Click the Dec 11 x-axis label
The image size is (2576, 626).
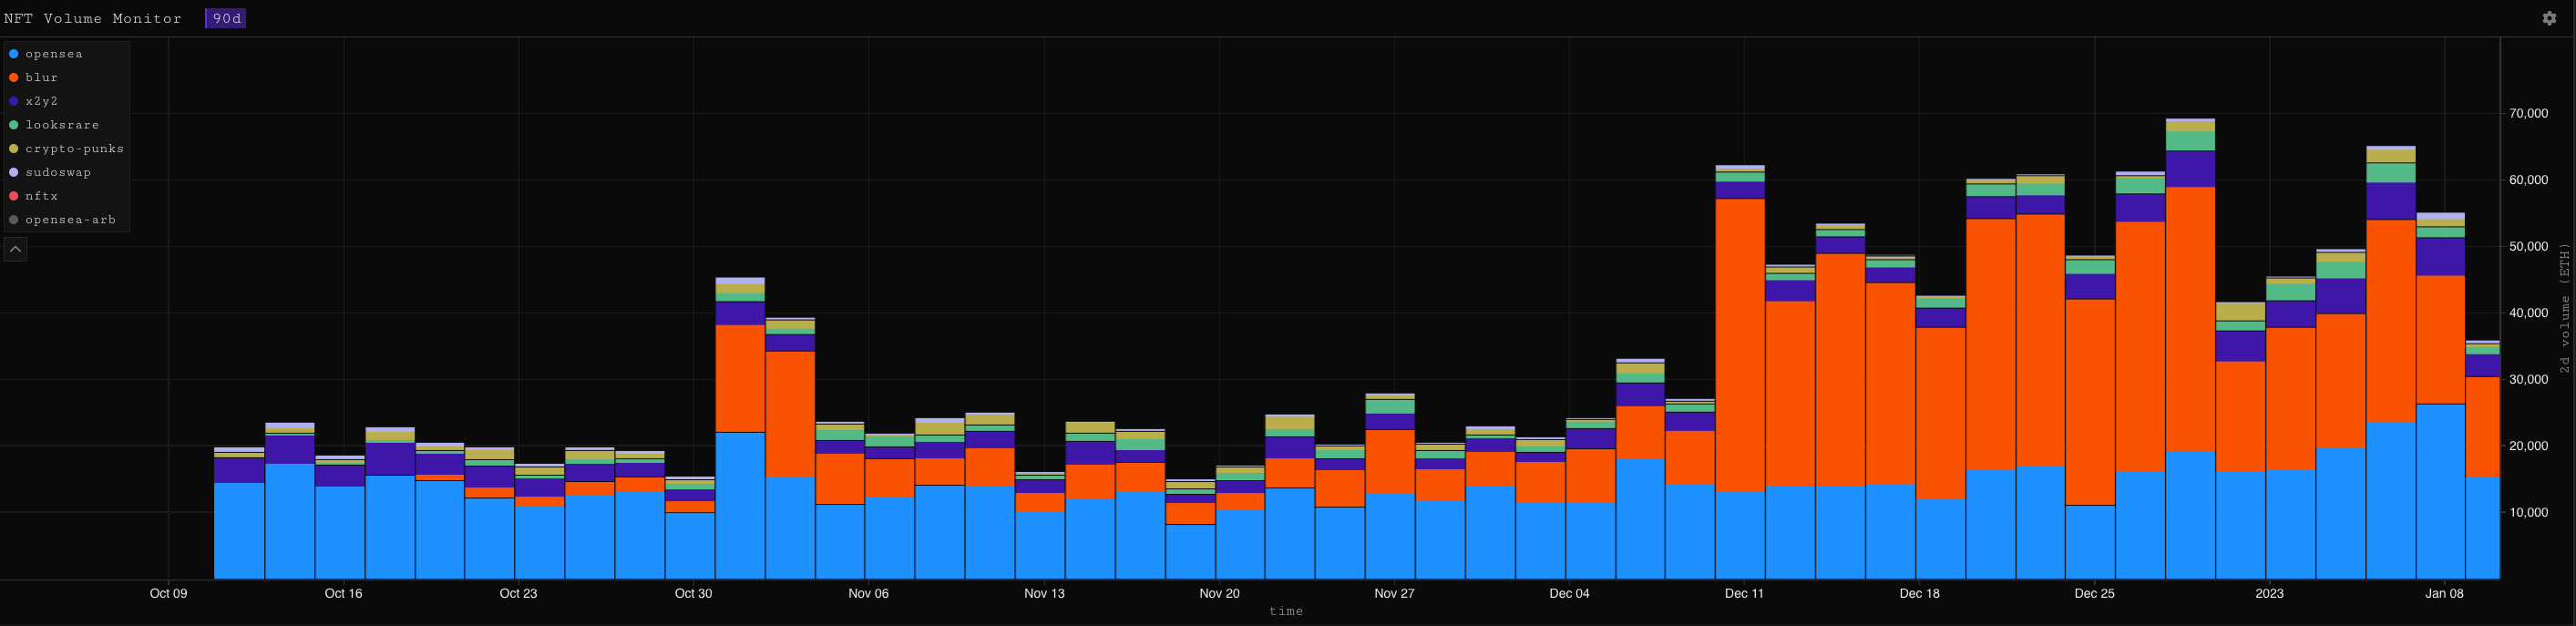[x=1744, y=593]
